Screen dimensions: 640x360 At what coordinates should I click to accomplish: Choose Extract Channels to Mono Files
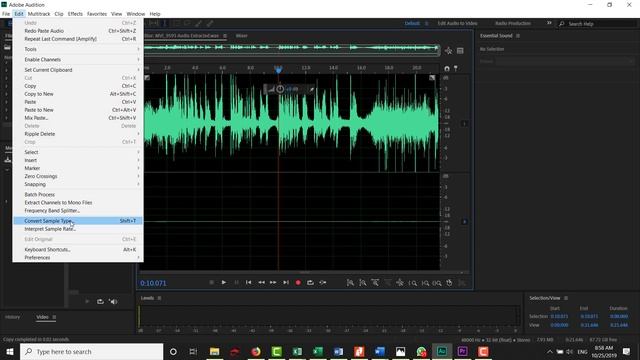[78, 202]
